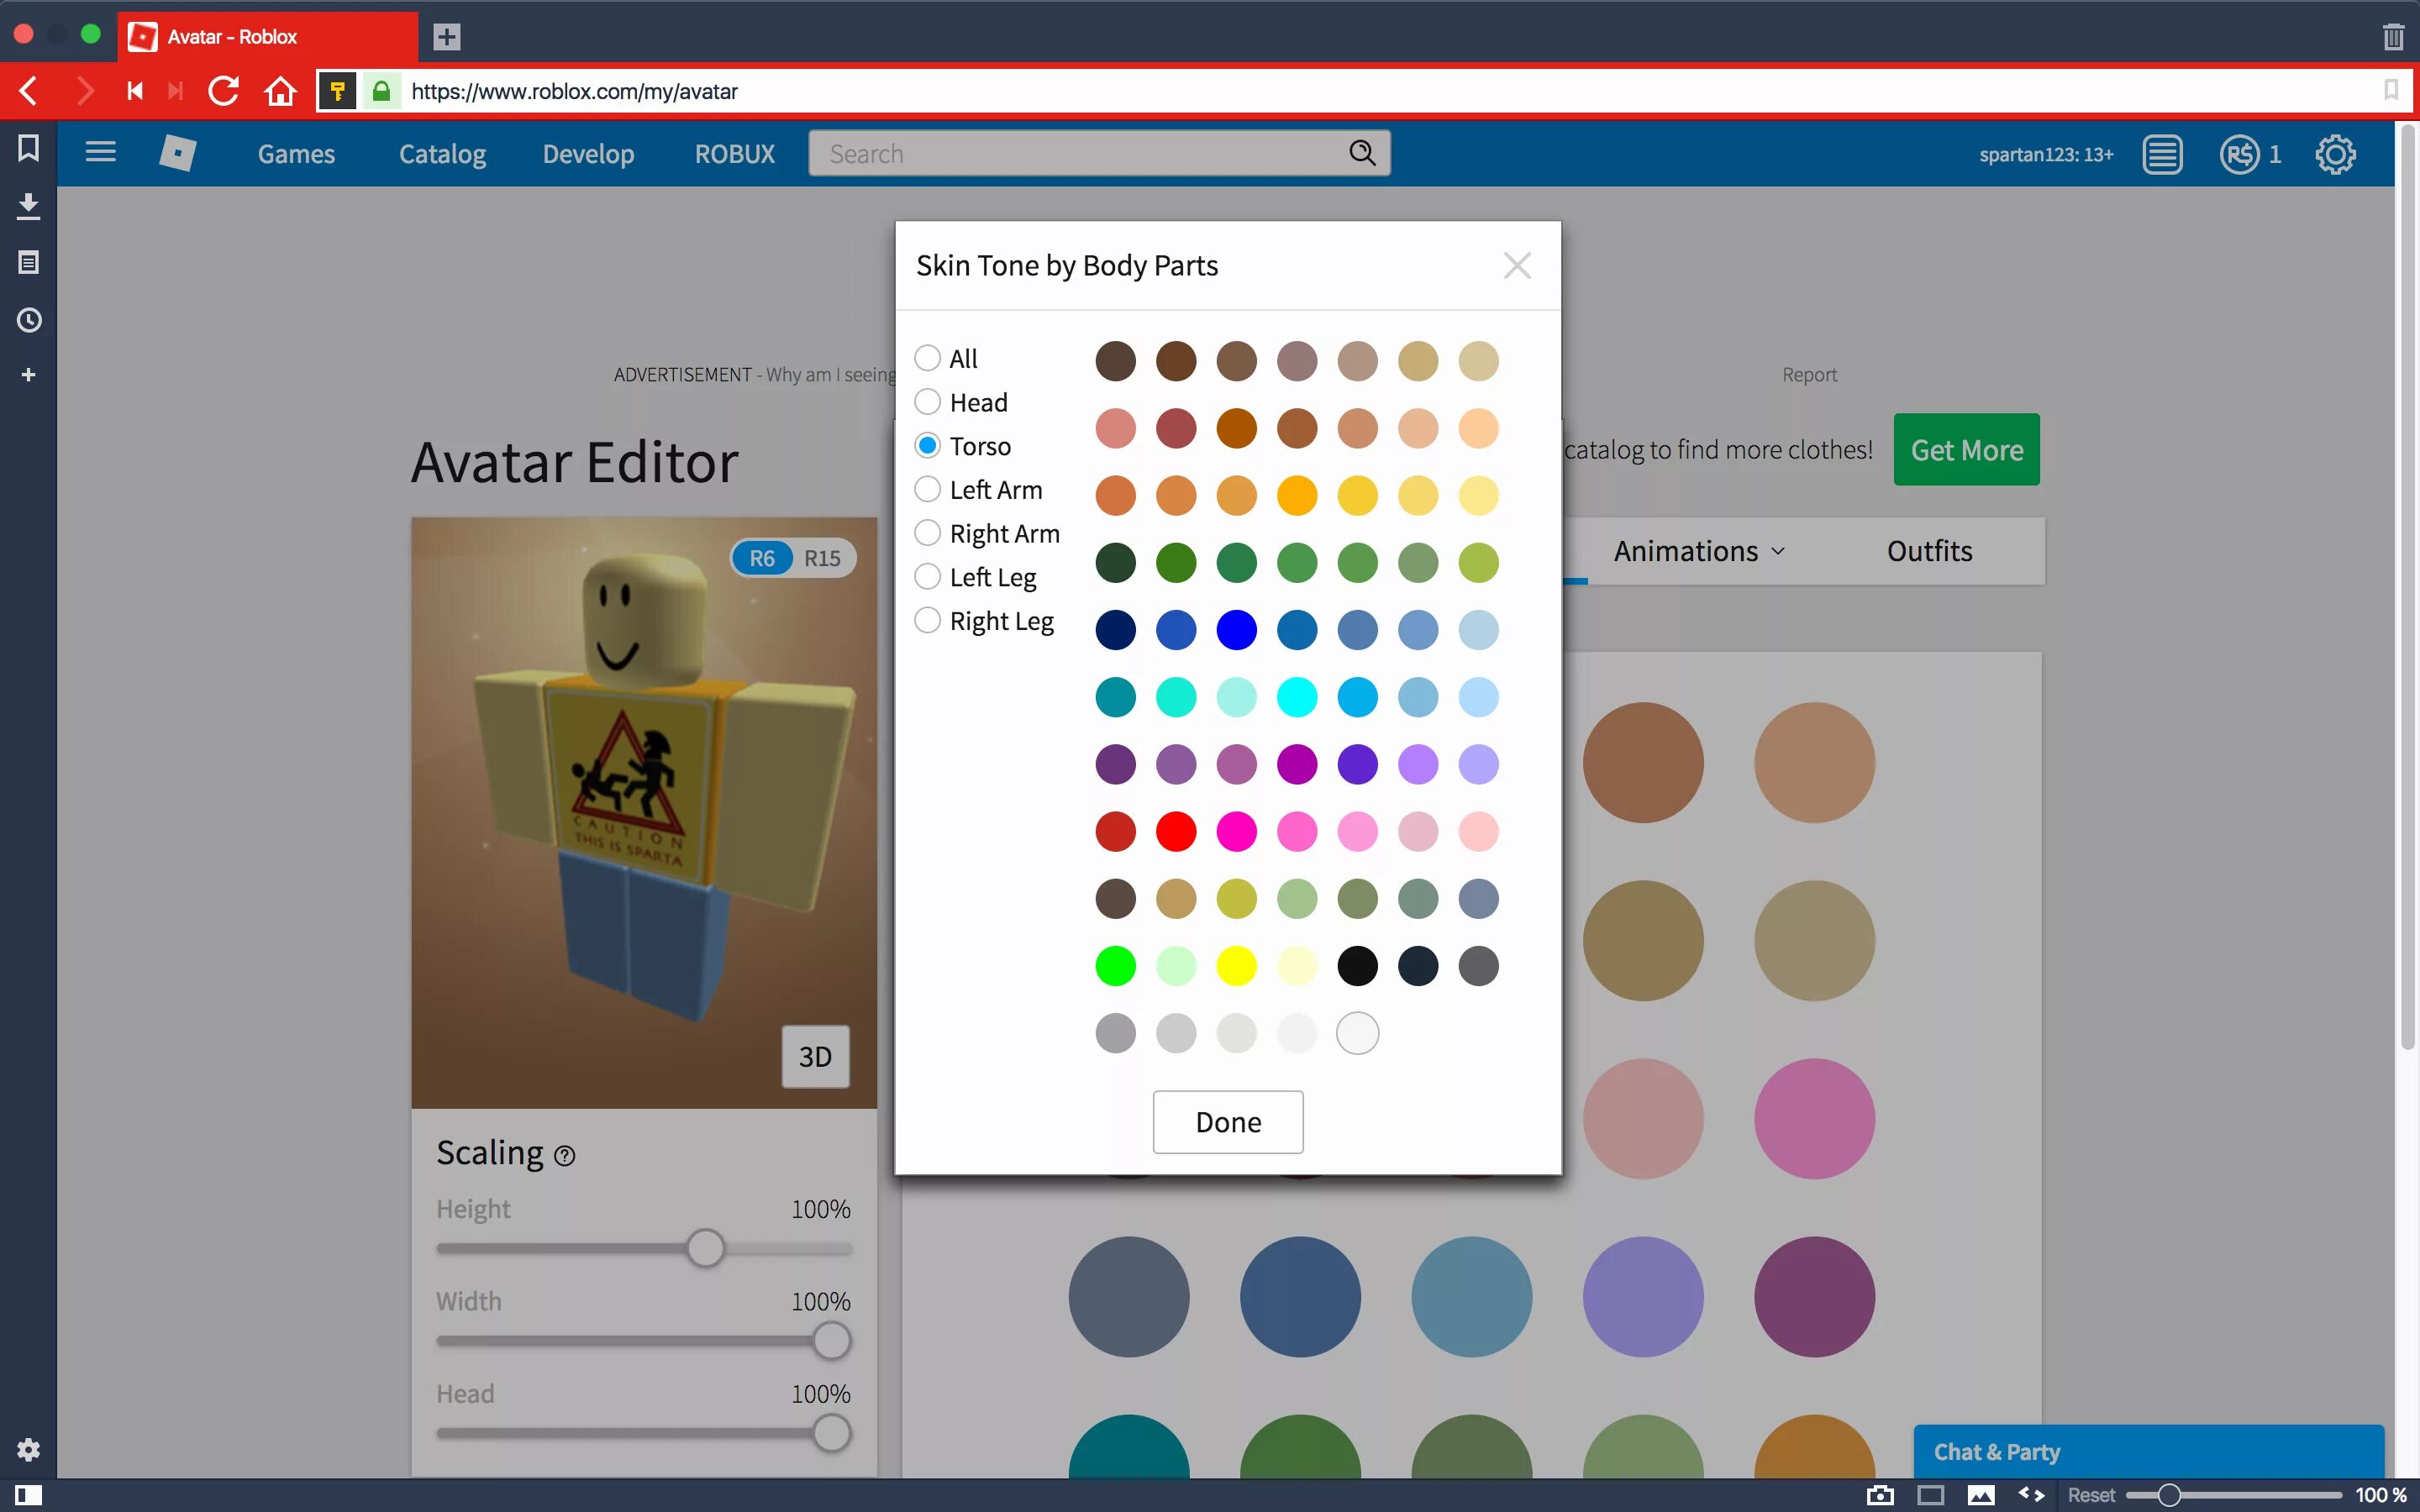Switch avatar type to R6
Screen dimensions: 2420x1512
pos(762,558)
